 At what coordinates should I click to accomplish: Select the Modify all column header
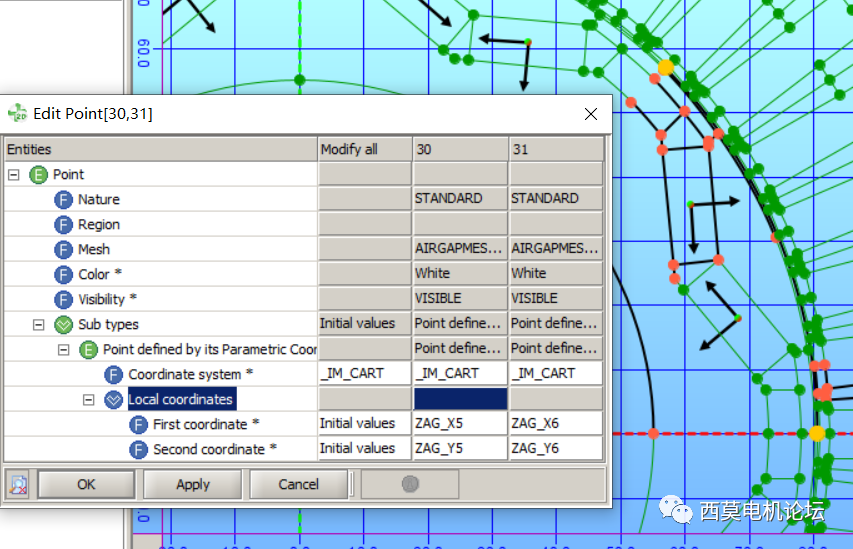coord(364,149)
